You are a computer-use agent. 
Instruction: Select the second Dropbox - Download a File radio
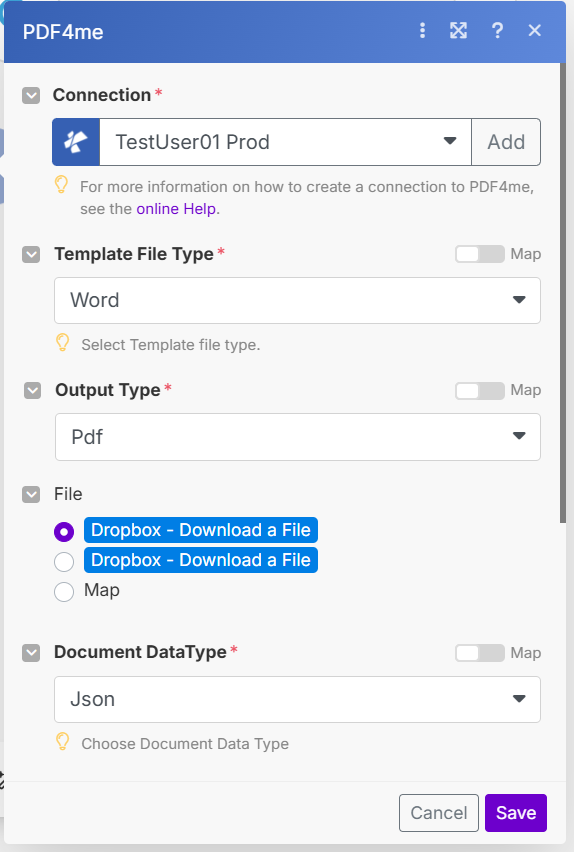(64, 561)
